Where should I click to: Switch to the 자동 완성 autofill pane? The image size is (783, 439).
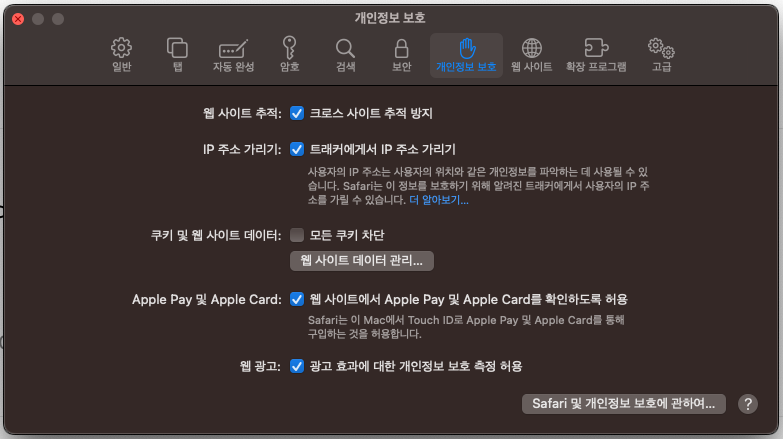pyautogui.click(x=233, y=54)
